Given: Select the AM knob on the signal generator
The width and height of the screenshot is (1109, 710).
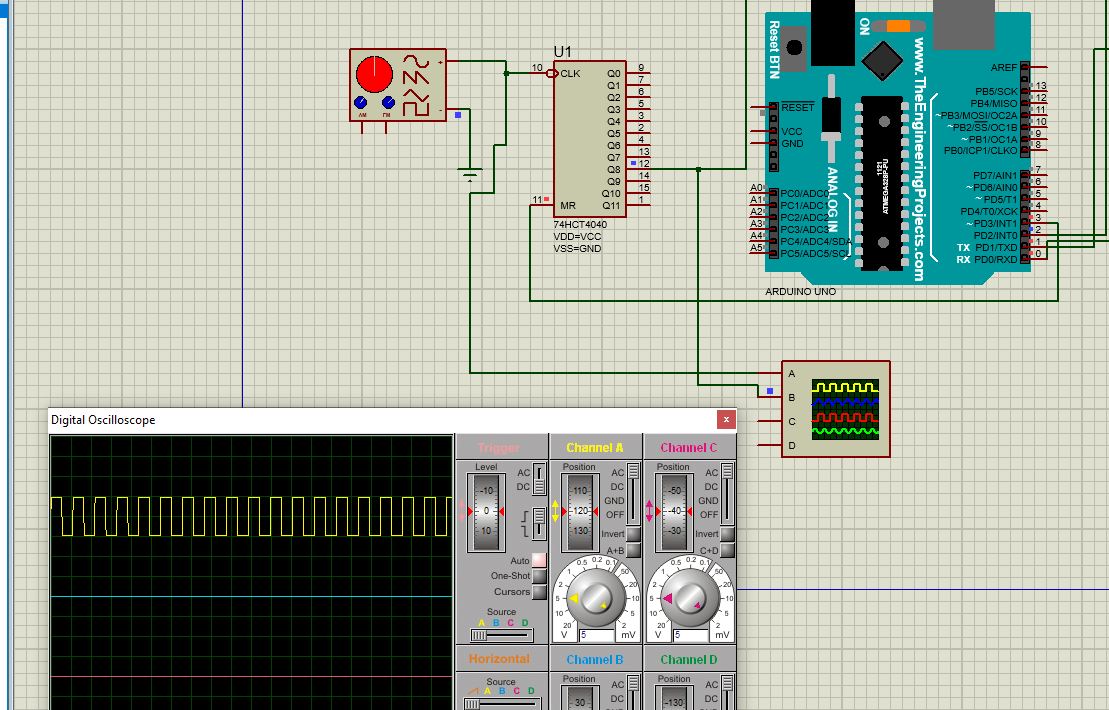Looking at the screenshot, I should tap(361, 101).
